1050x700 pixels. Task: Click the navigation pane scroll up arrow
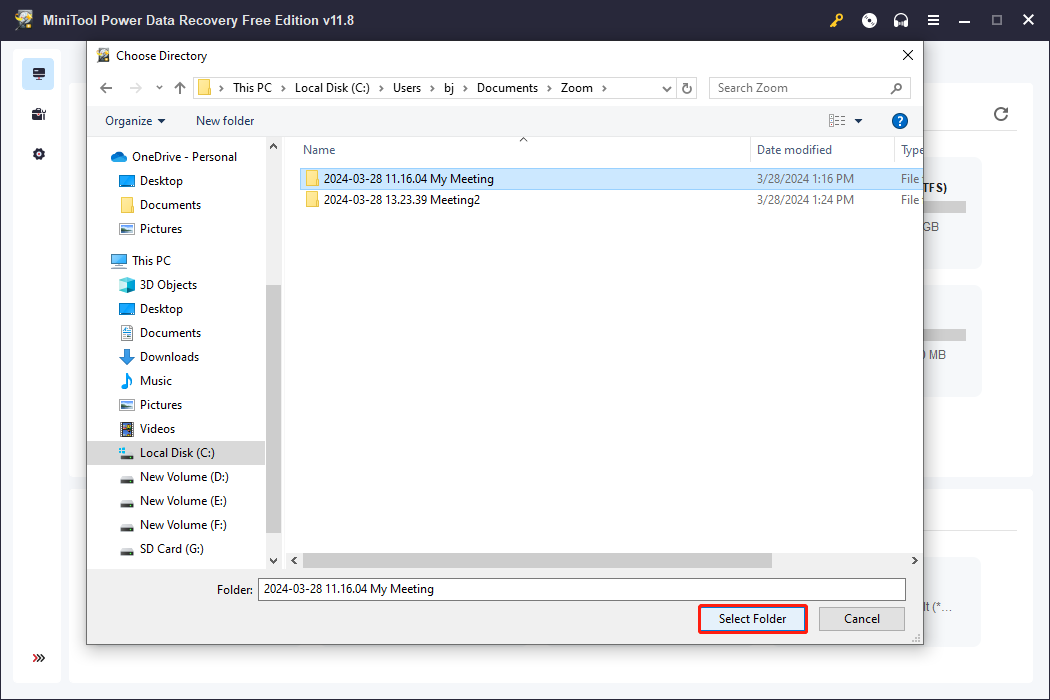(x=273, y=146)
